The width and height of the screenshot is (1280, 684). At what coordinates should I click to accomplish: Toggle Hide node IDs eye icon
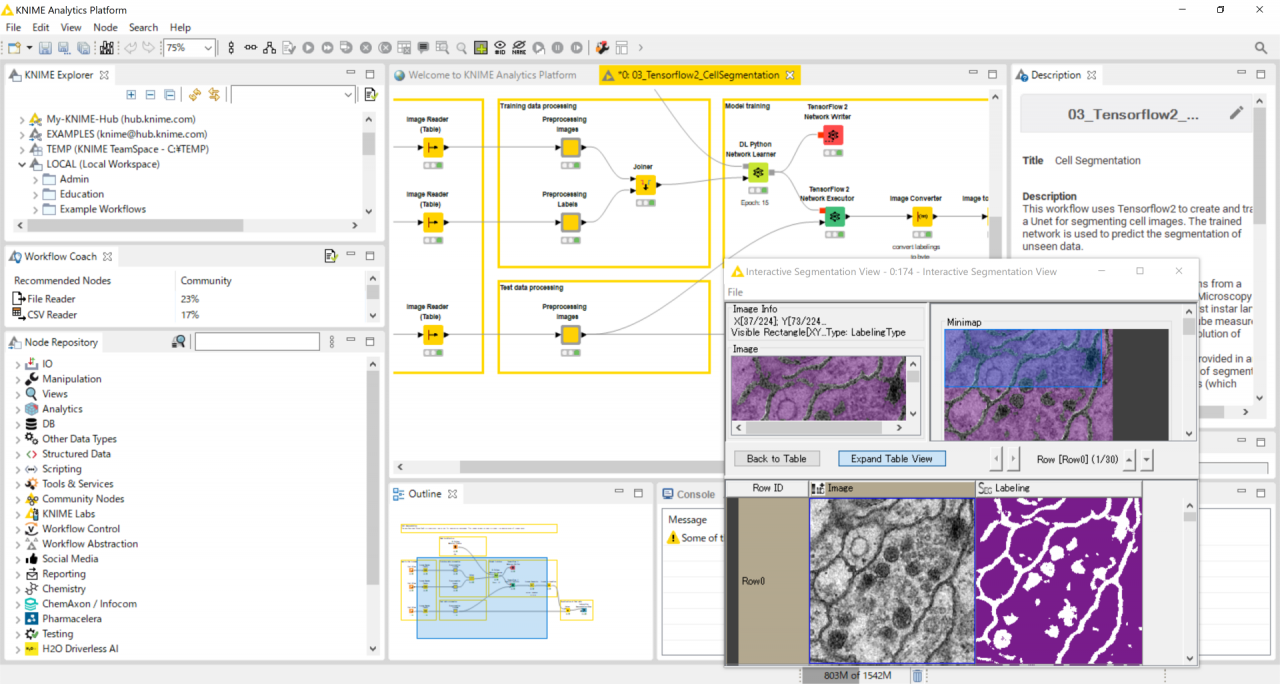tap(500, 47)
